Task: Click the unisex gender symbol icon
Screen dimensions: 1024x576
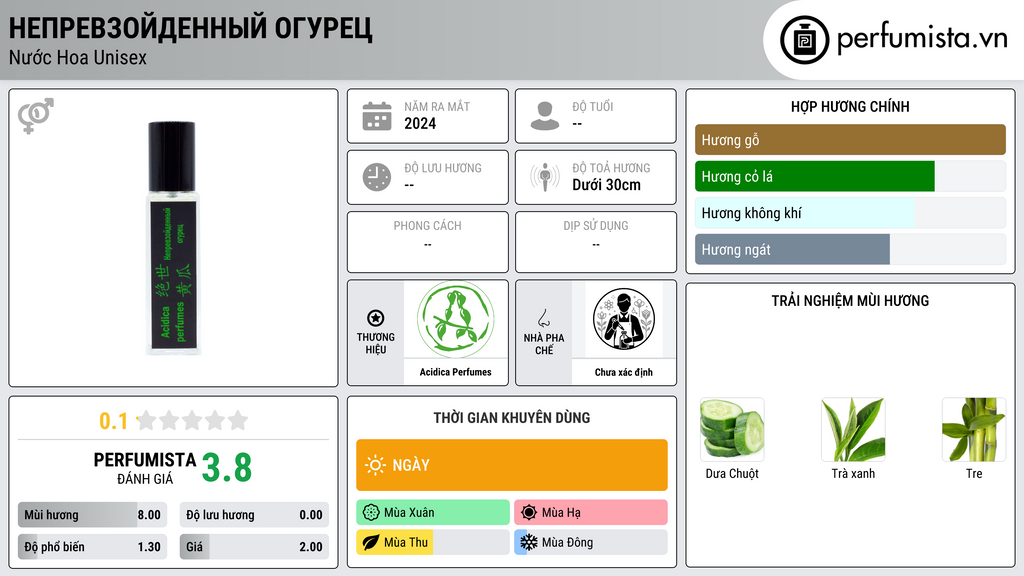Action: coord(36,116)
